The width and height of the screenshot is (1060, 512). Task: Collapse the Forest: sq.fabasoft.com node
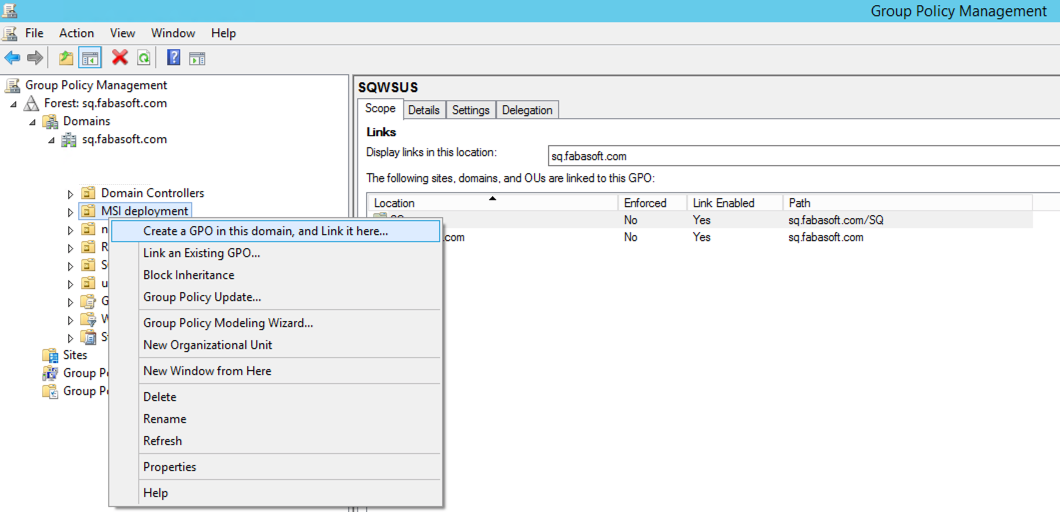[14, 104]
